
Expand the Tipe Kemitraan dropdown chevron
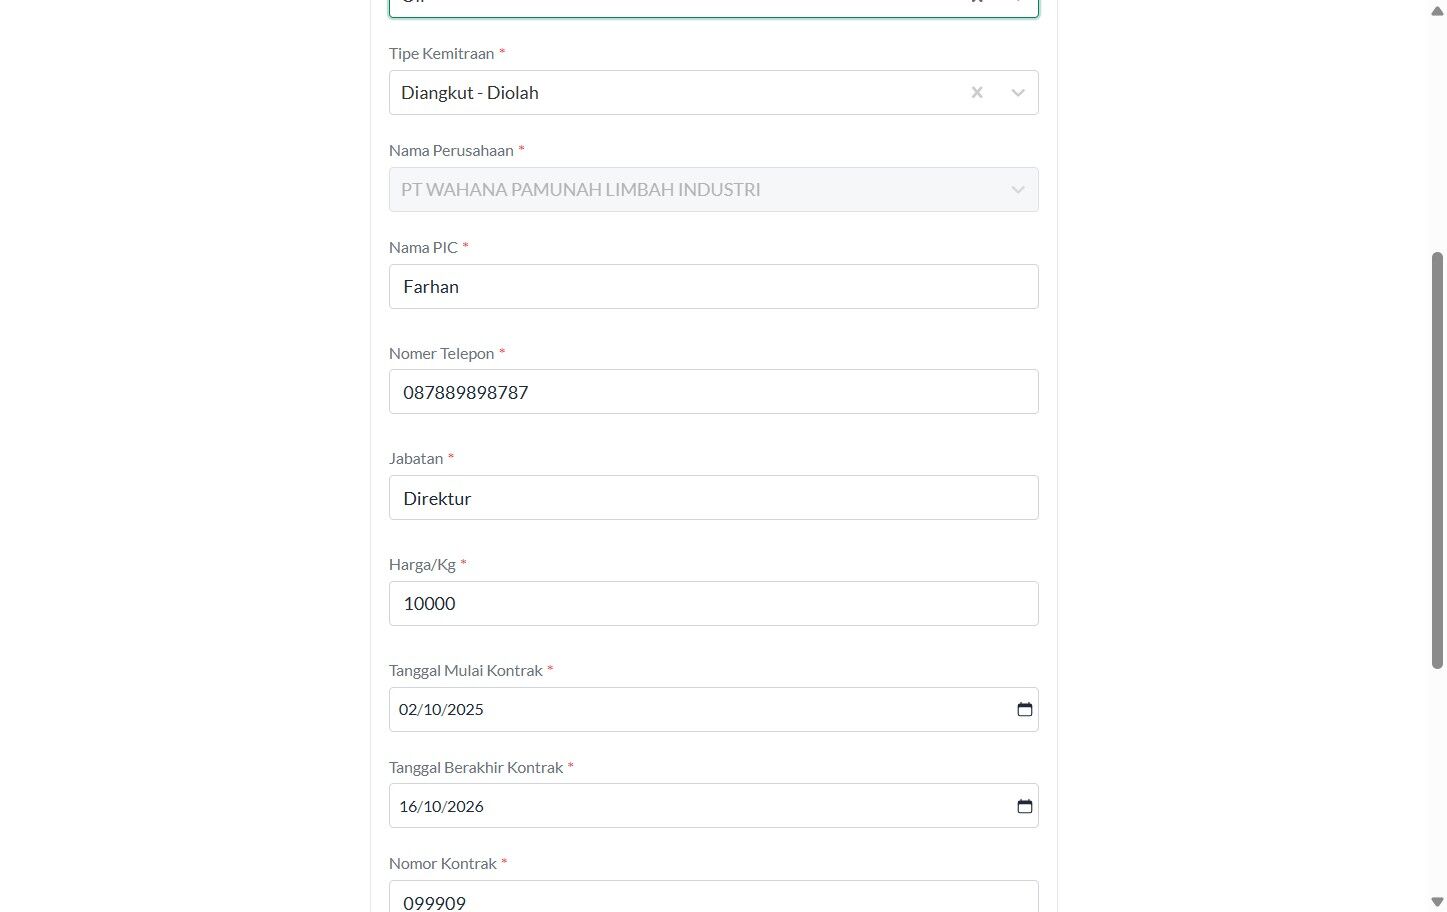[x=1018, y=92]
